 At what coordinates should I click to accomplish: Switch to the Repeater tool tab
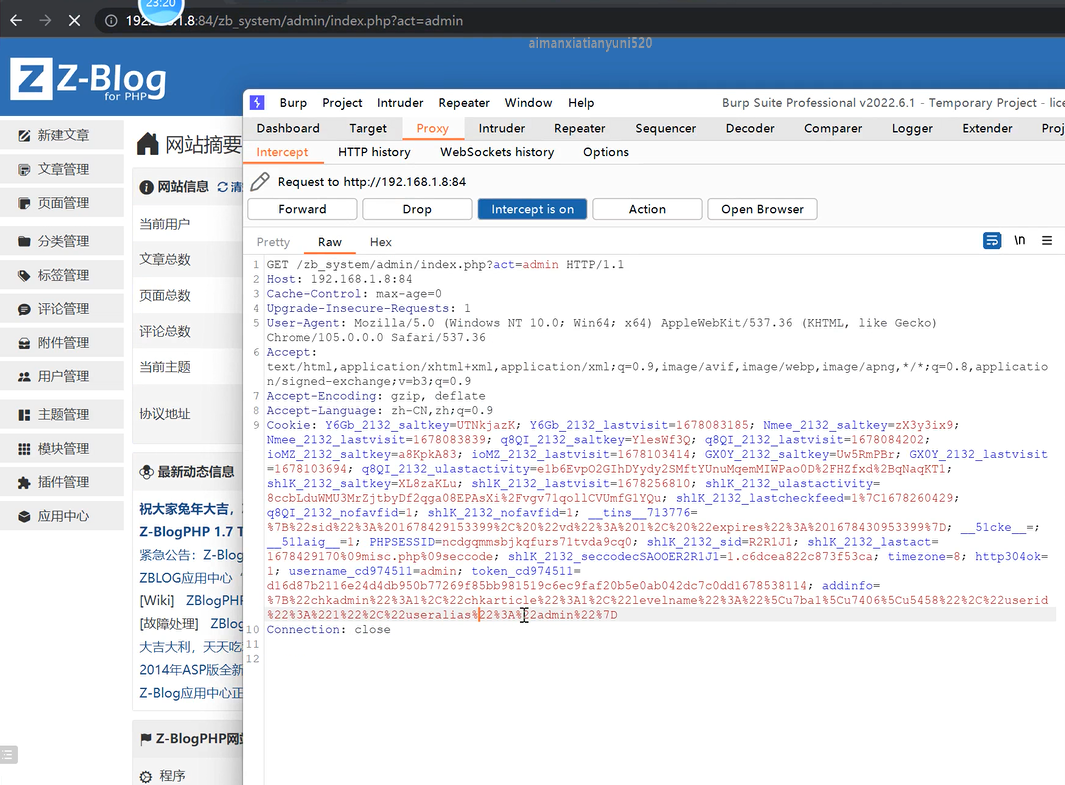(579, 128)
